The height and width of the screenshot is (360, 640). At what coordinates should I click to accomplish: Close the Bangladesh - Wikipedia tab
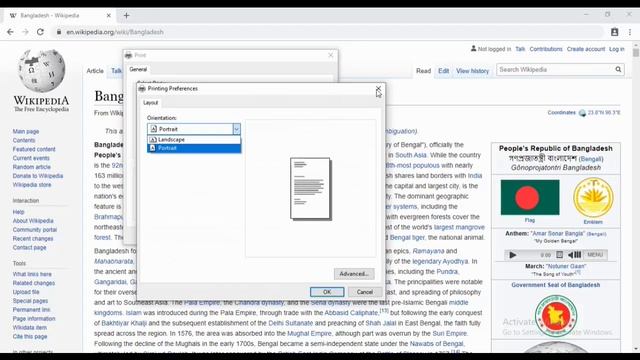[109, 16]
